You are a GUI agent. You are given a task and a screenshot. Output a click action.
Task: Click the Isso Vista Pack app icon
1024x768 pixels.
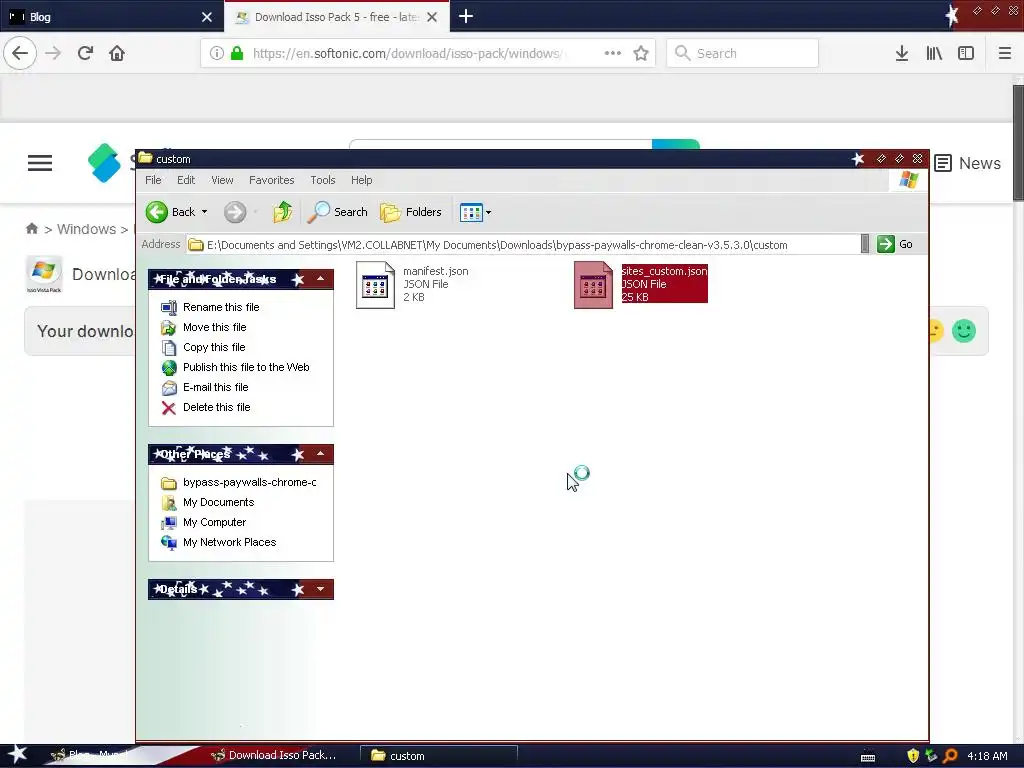(x=44, y=274)
